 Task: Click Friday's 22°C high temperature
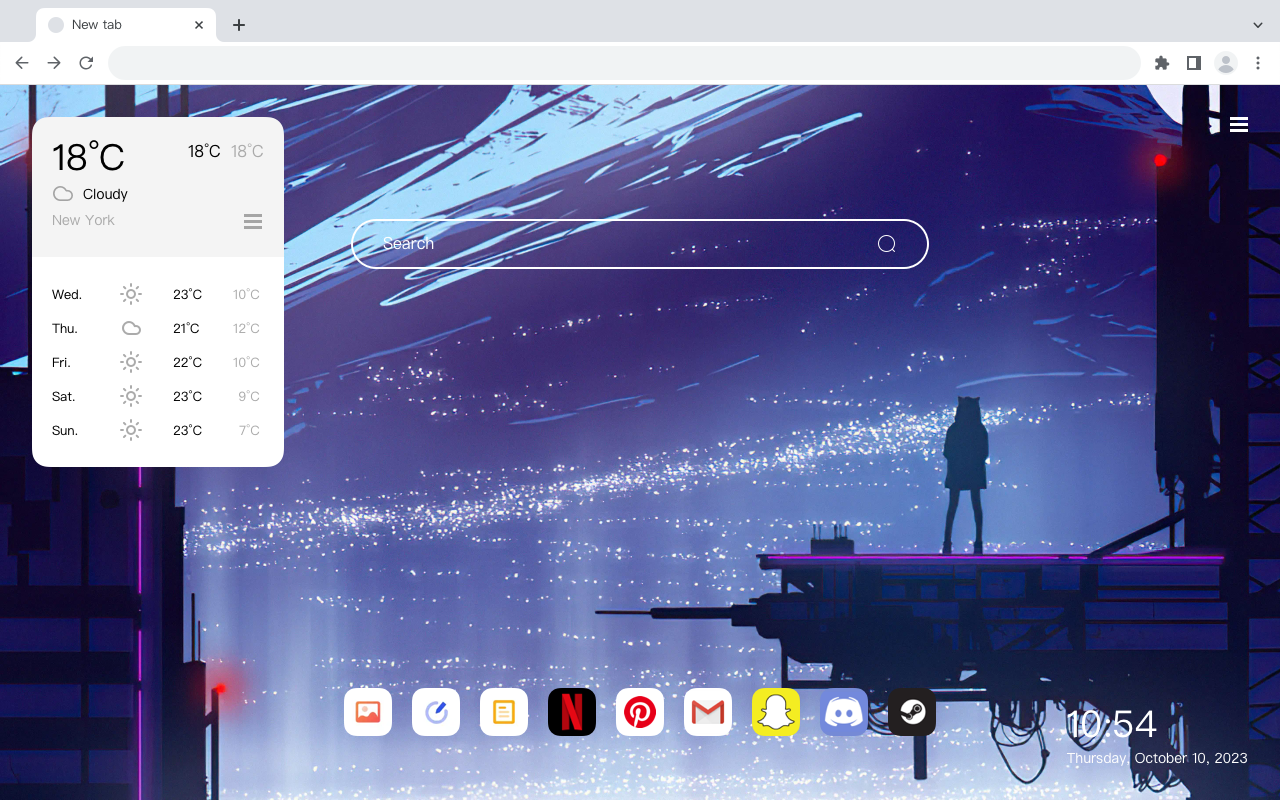187,363
